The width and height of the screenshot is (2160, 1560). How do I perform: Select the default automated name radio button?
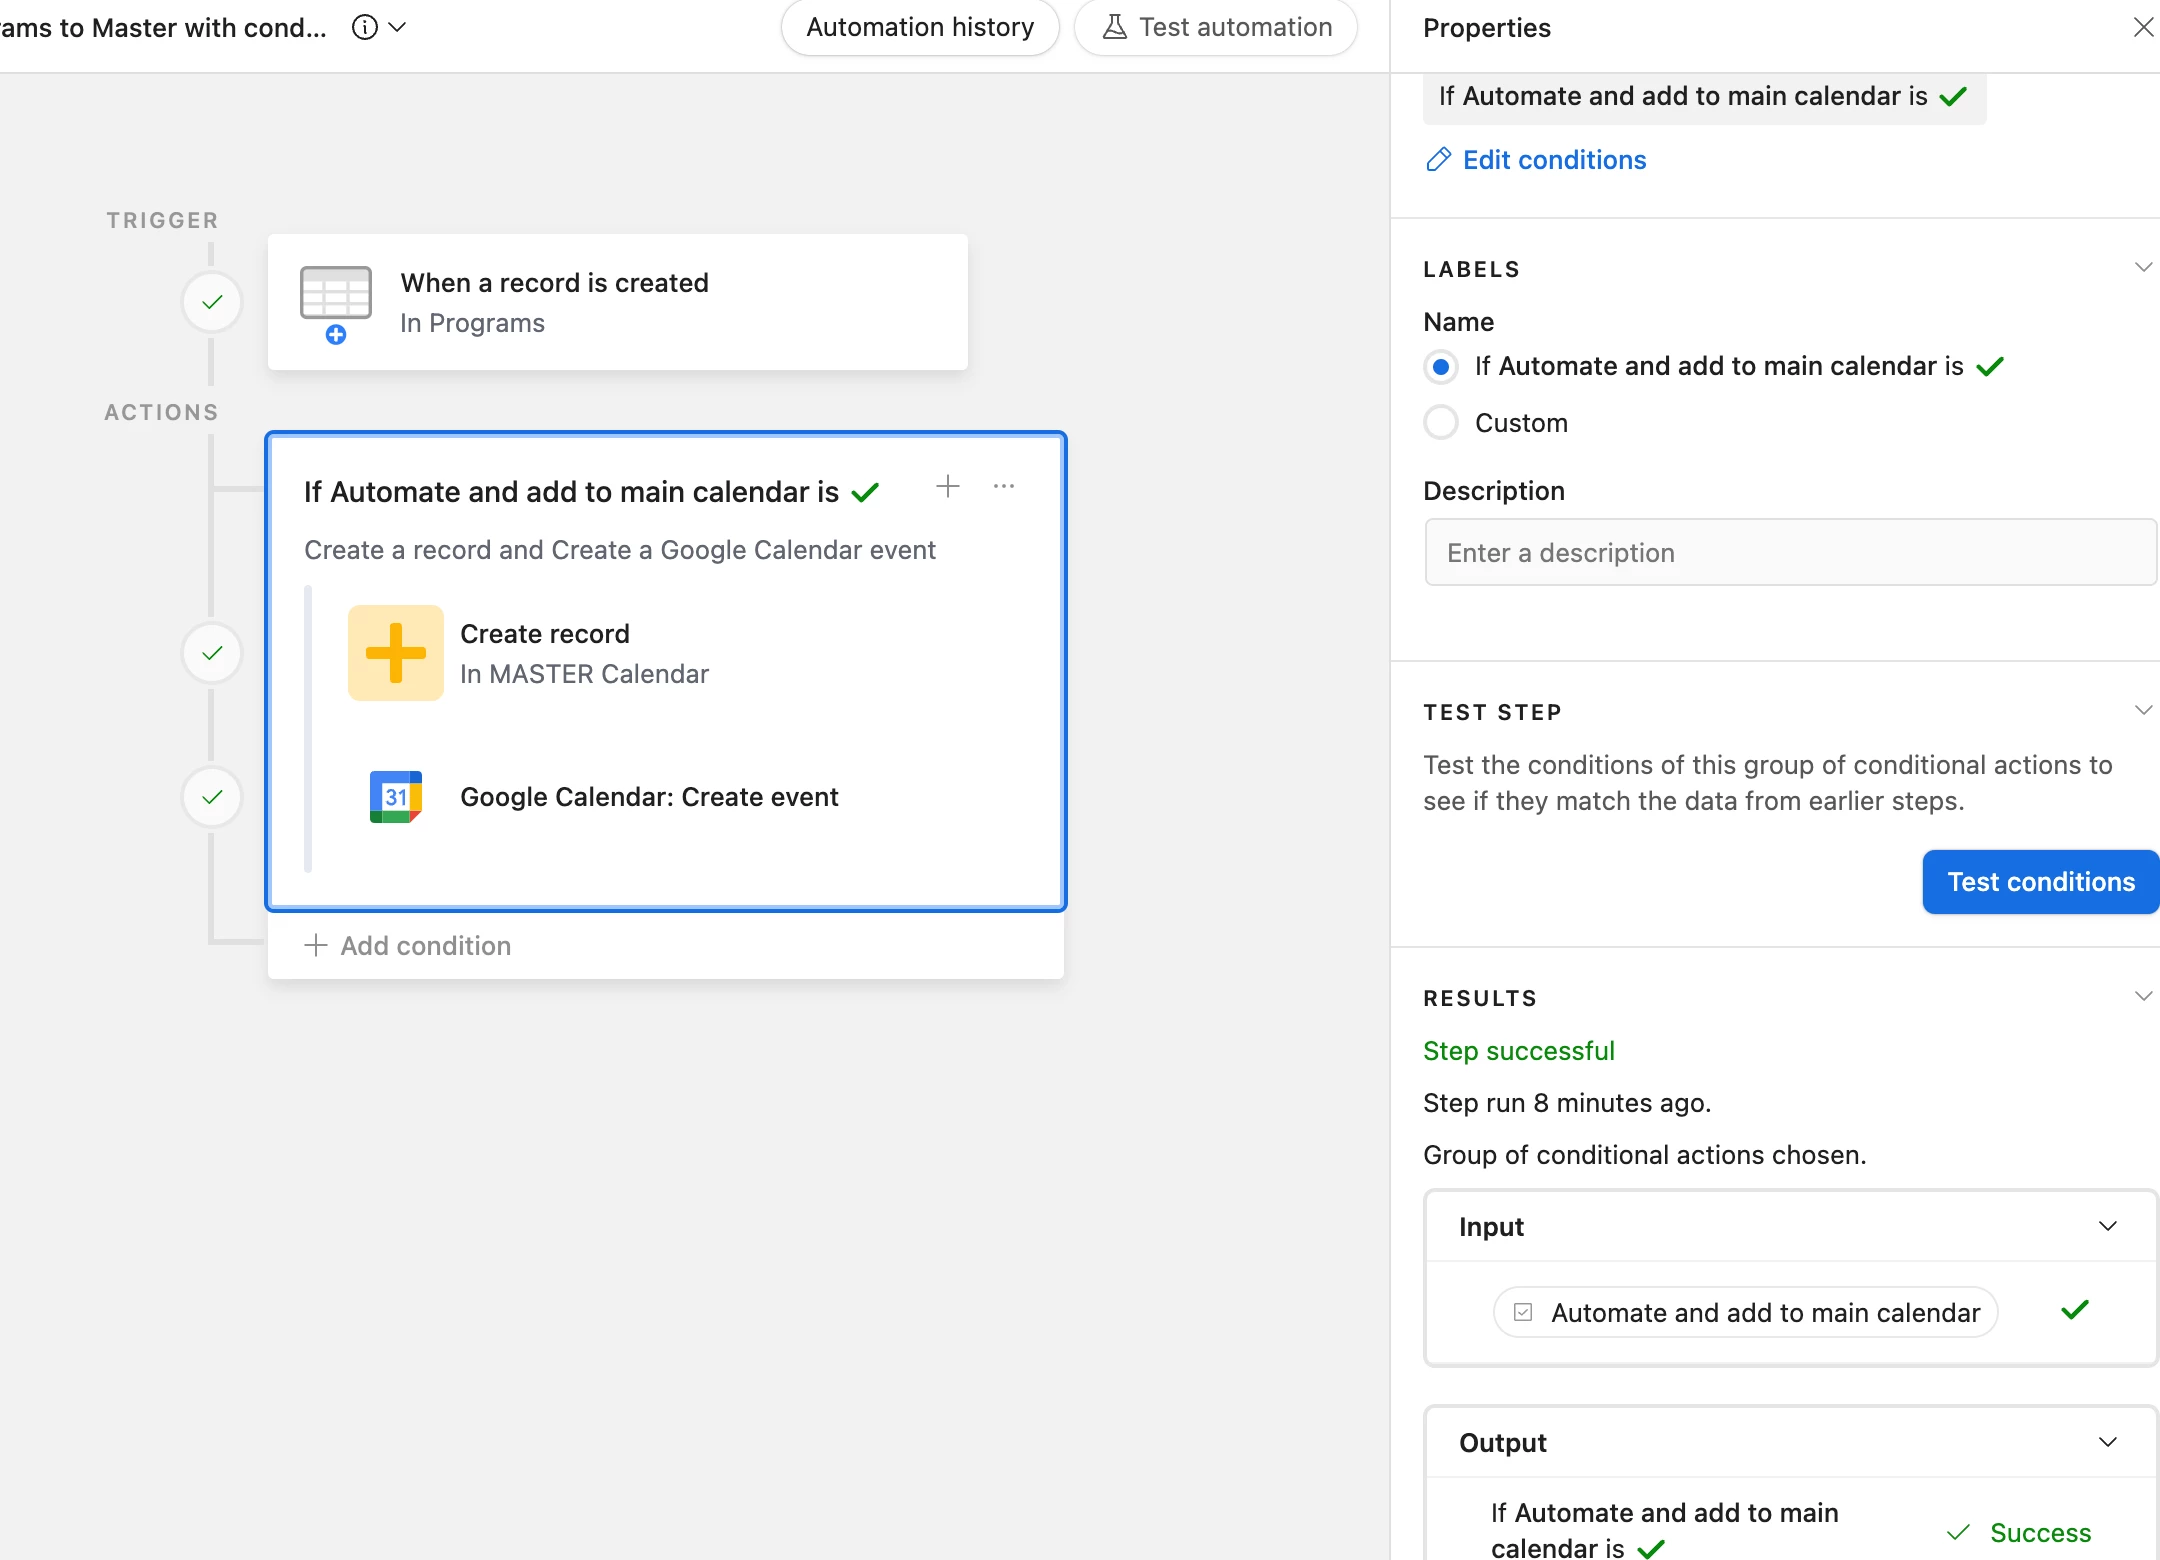1441,367
